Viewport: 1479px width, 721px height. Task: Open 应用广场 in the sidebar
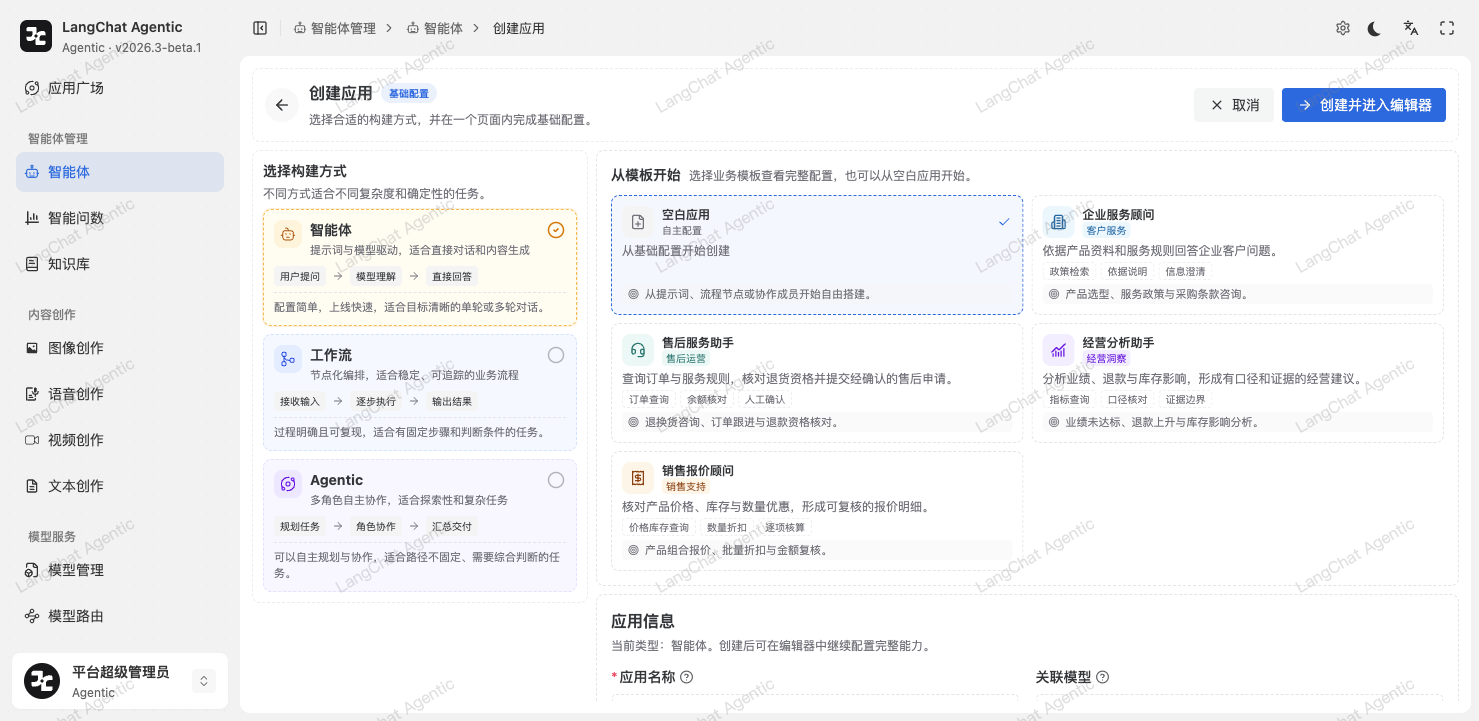(x=120, y=88)
